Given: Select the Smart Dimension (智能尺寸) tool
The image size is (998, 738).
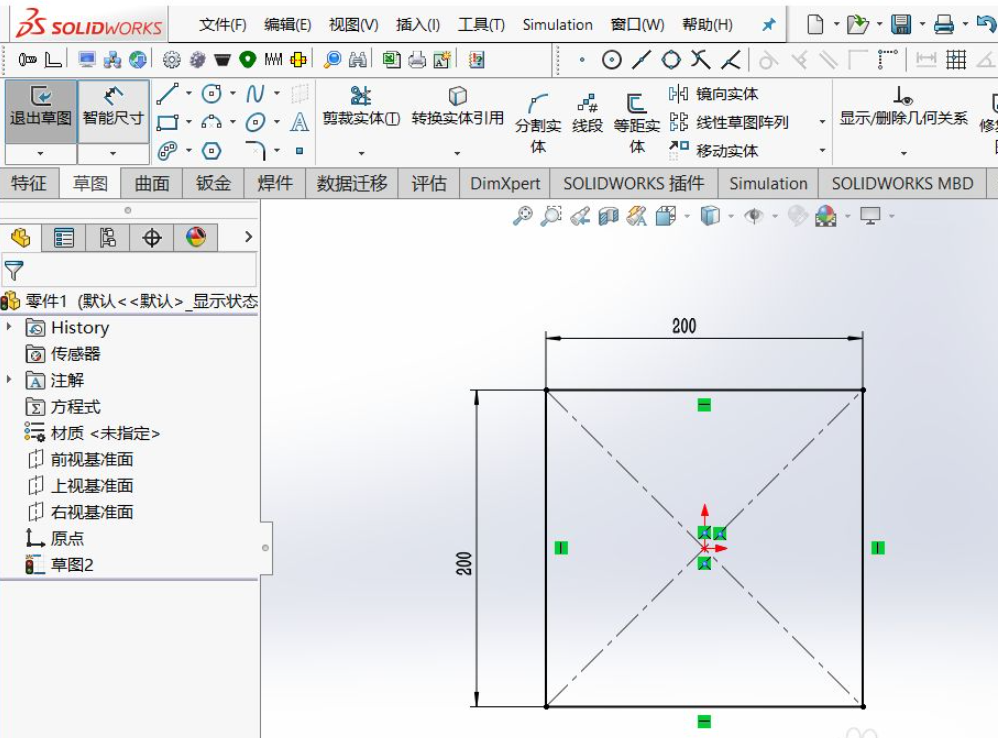Looking at the screenshot, I should coord(113,112).
